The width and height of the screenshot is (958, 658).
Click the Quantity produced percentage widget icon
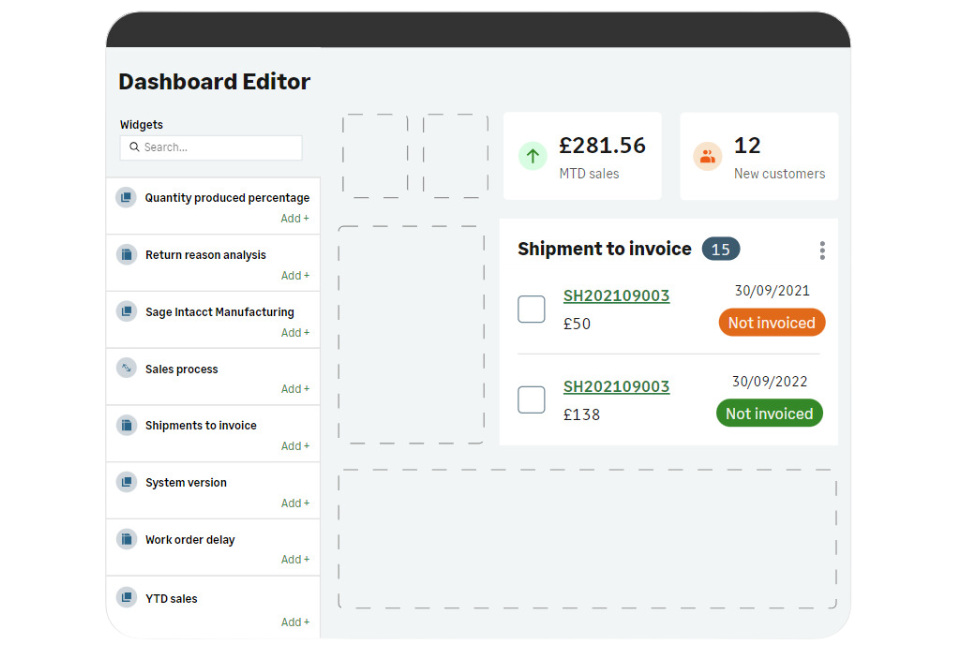126,197
